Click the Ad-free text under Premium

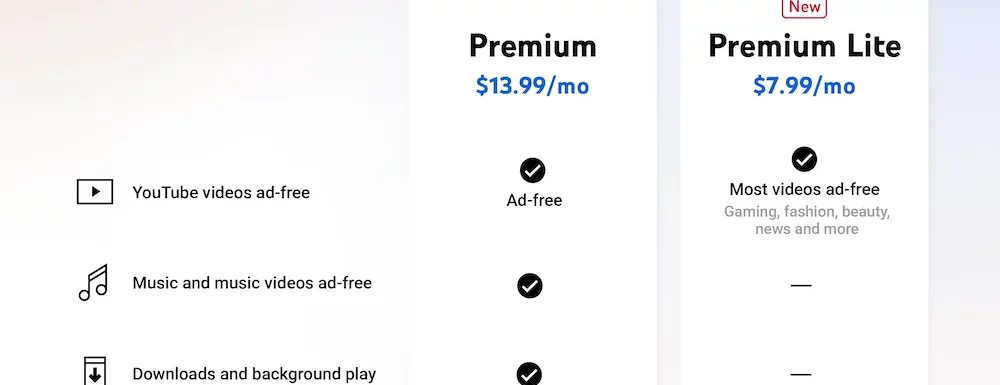point(534,201)
